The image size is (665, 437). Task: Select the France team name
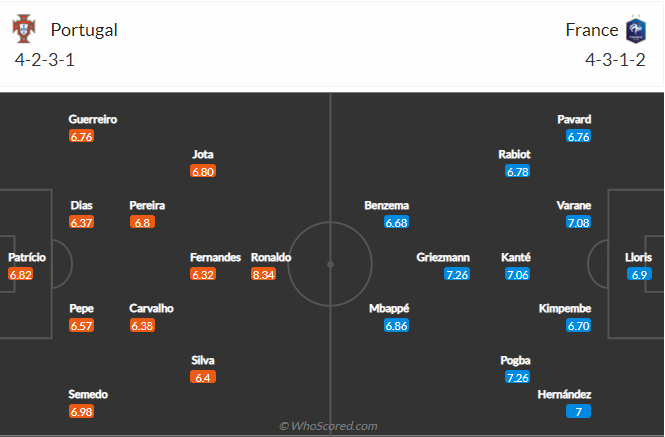coord(592,30)
